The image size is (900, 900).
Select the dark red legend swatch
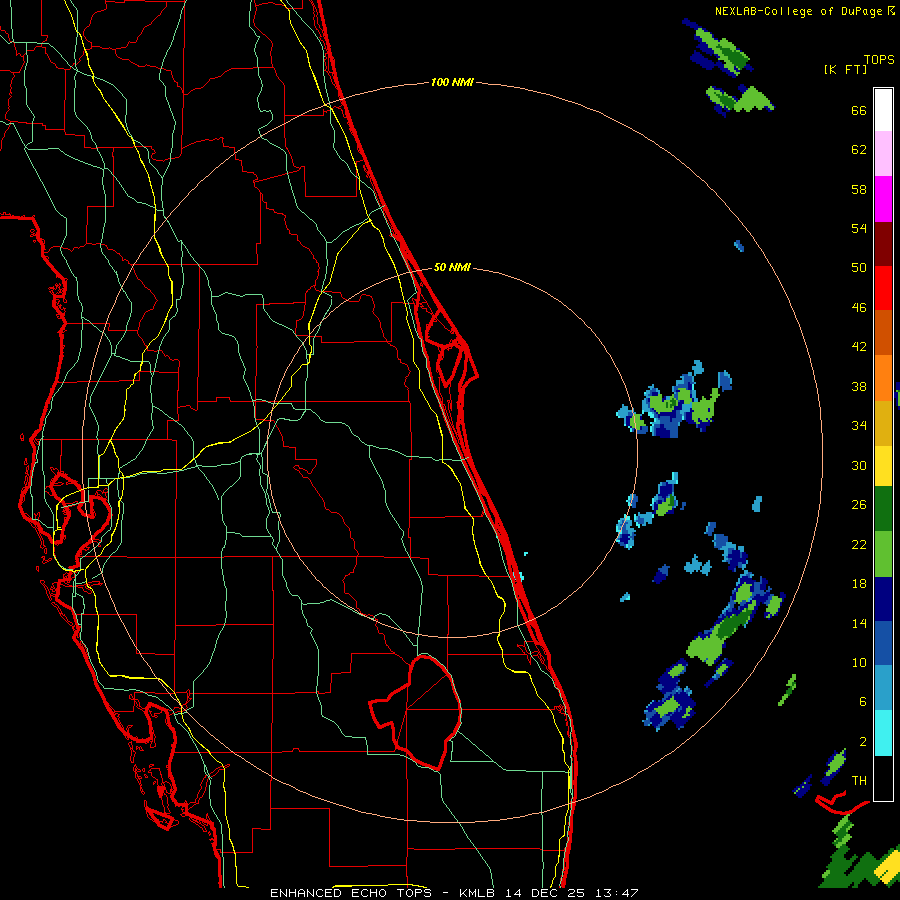[x=883, y=243]
